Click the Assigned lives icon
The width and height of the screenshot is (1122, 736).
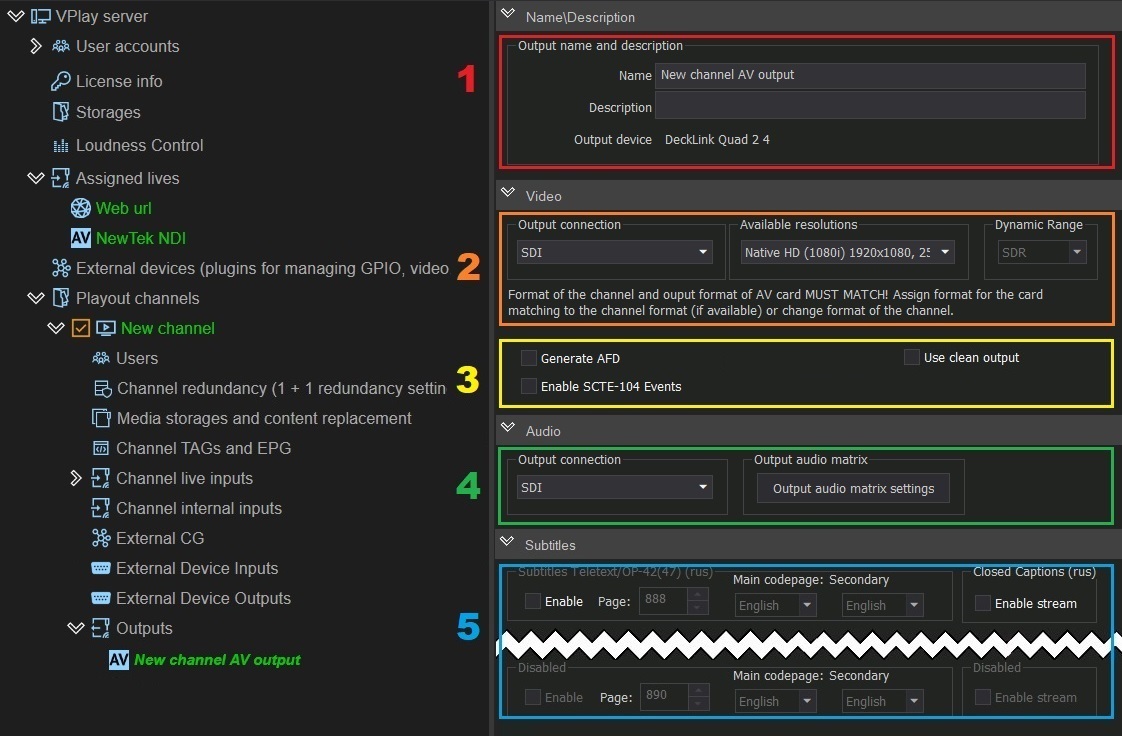pos(61,178)
